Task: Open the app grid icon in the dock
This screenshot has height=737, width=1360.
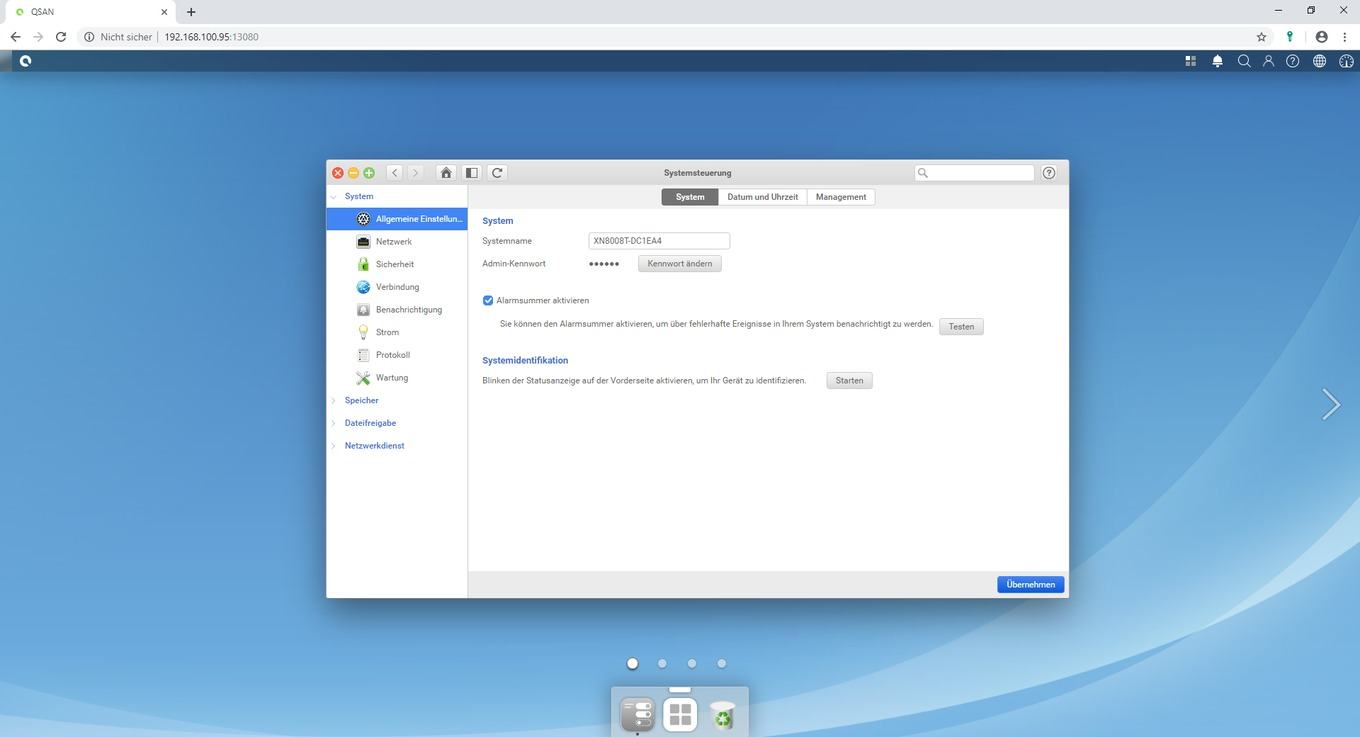Action: coord(680,714)
